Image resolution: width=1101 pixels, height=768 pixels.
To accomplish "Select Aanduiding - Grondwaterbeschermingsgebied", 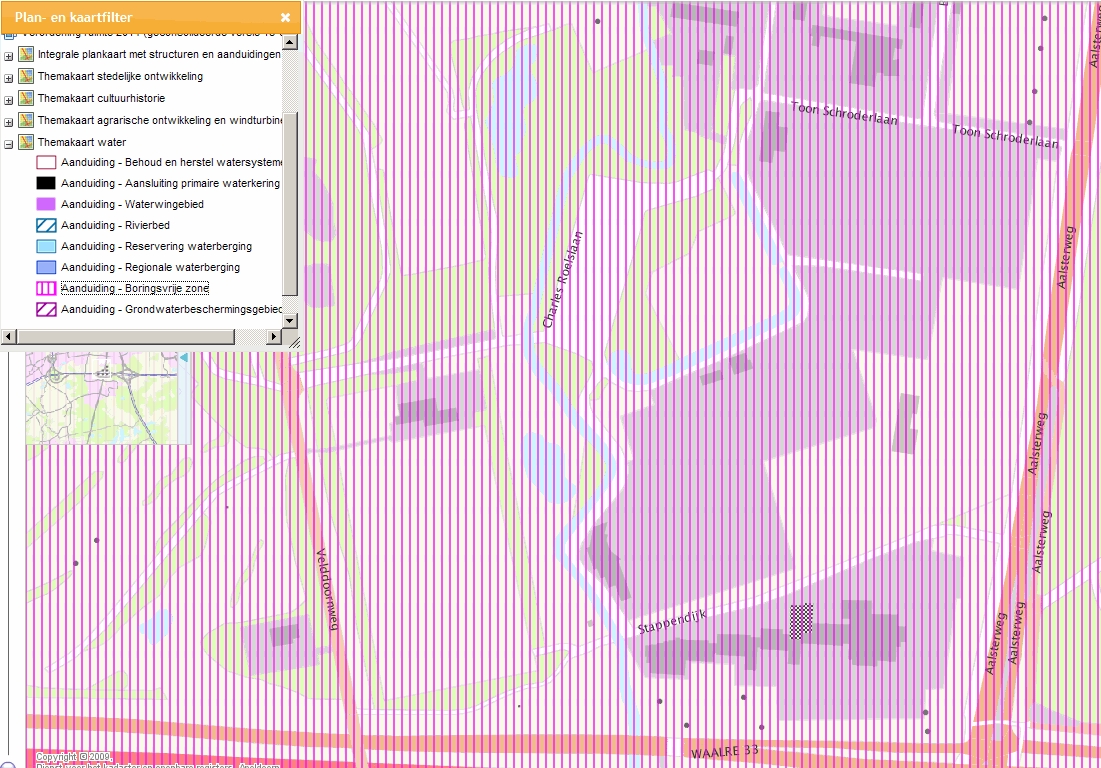I will (171, 310).
